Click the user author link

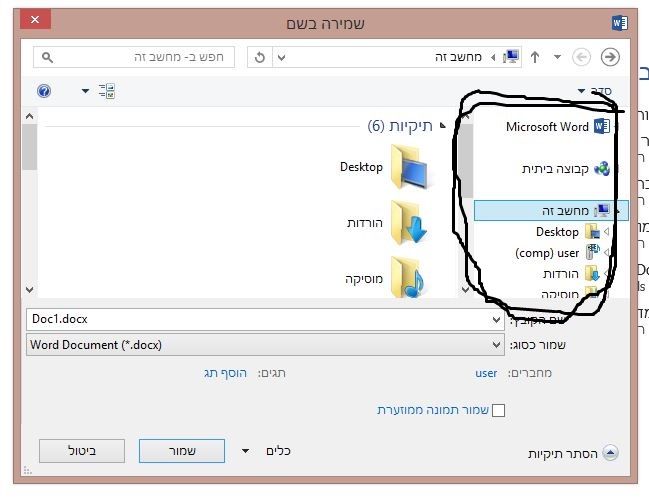(486, 373)
